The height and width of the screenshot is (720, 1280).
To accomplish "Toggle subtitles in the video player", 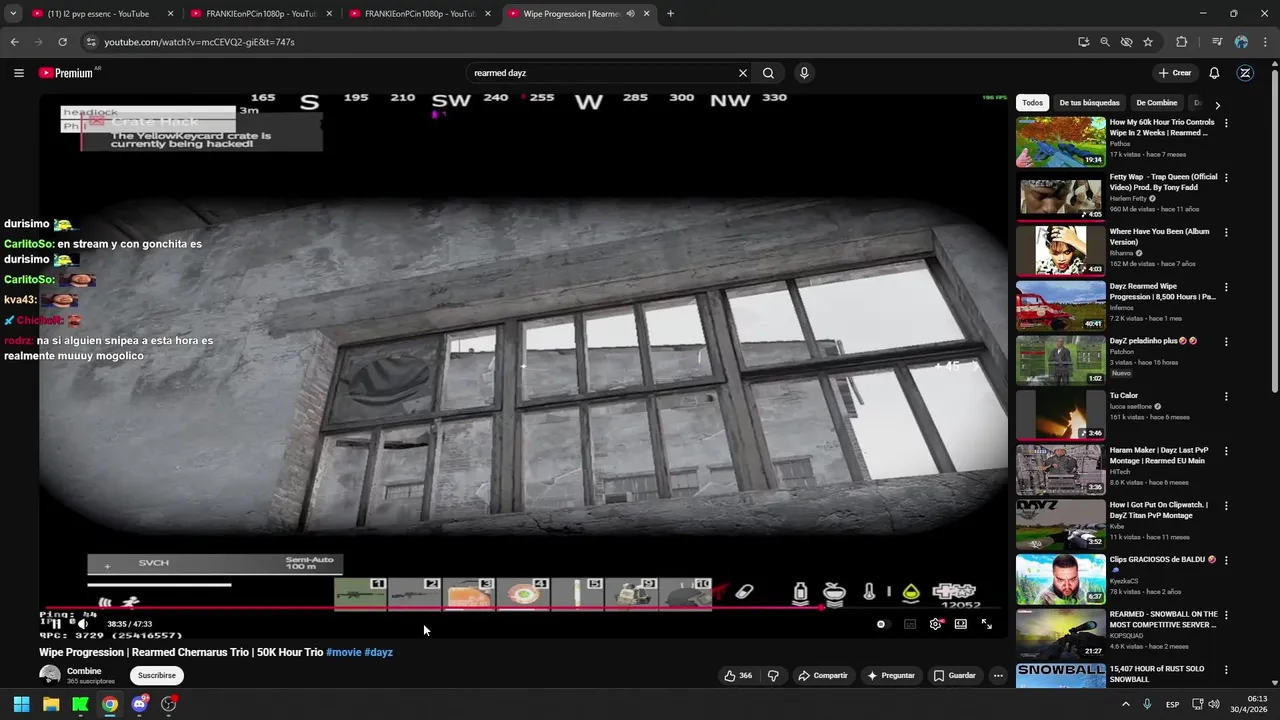I will (910, 624).
